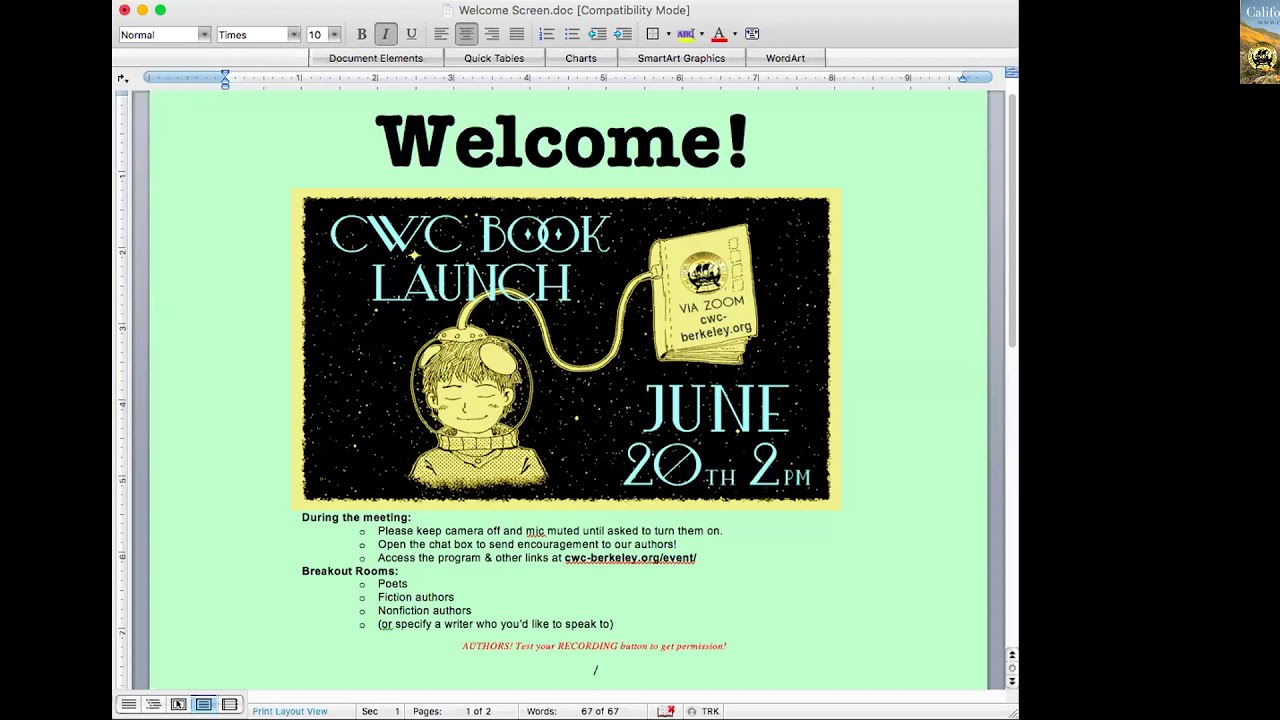Open highlight color dropdown arrow
This screenshot has height=720, width=1280.
click(701, 34)
